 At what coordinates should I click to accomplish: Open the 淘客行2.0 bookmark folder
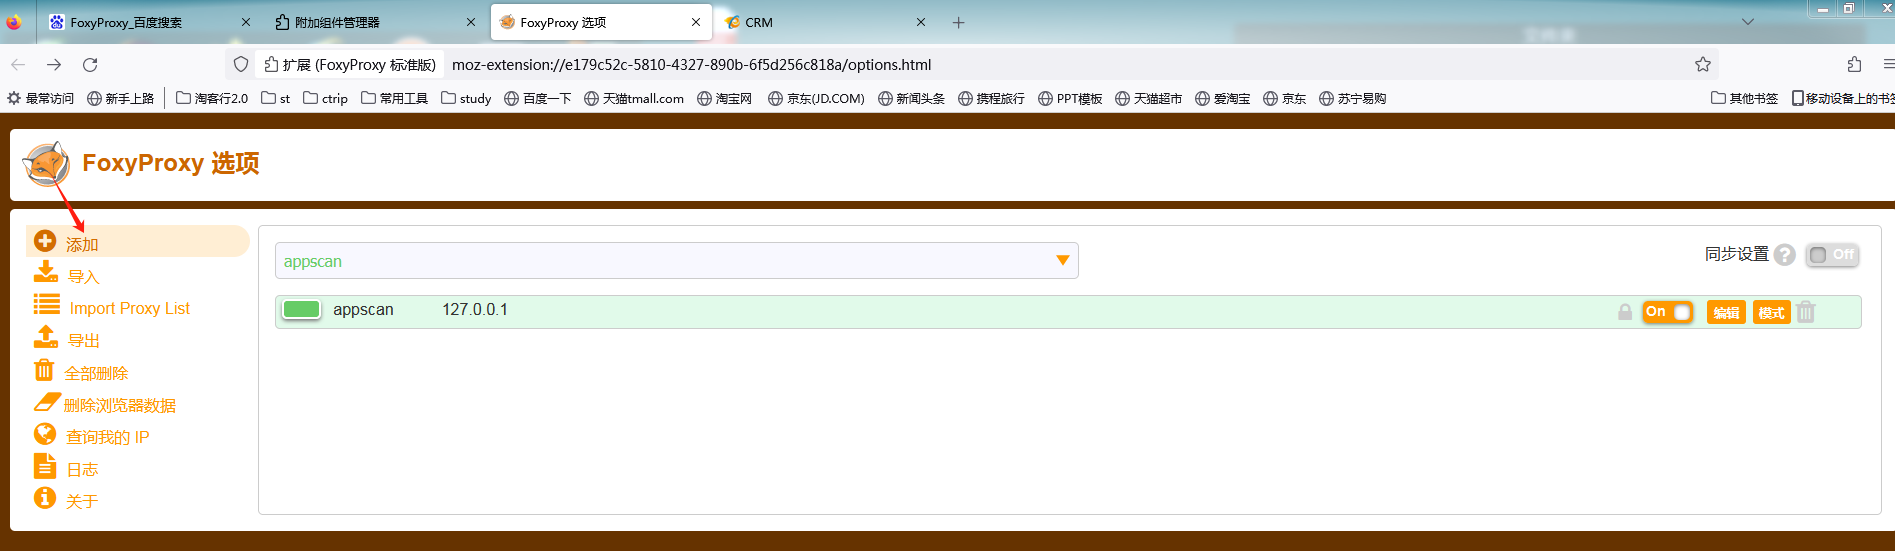tap(212, 98)
